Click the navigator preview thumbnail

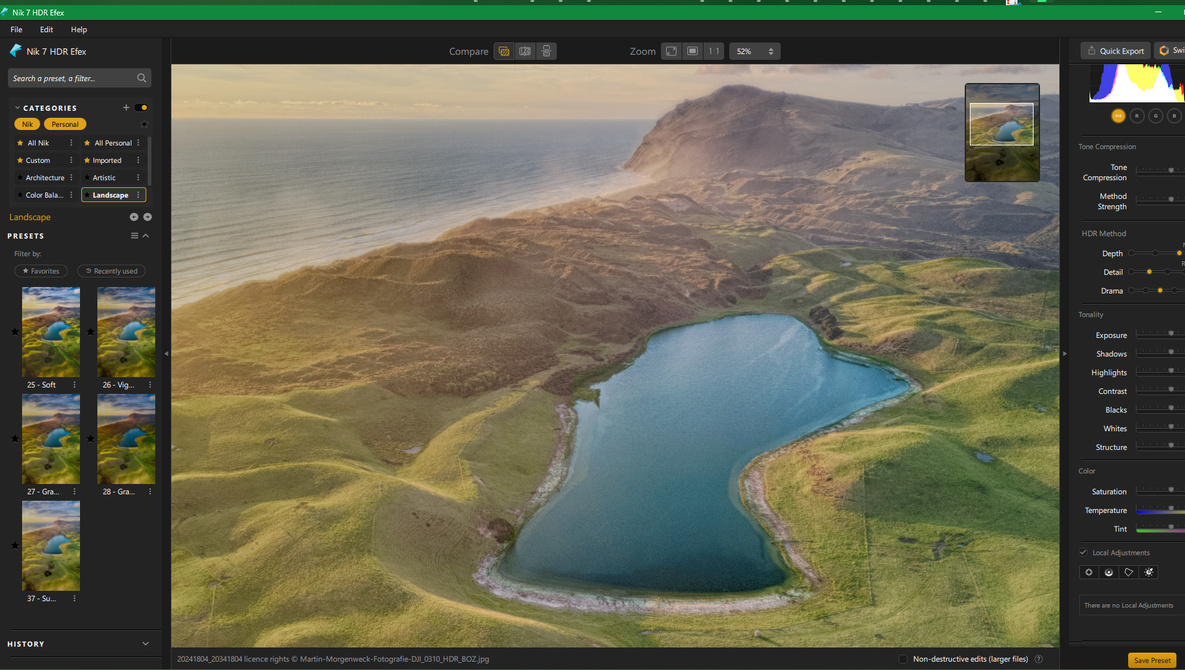(1002, 132)
